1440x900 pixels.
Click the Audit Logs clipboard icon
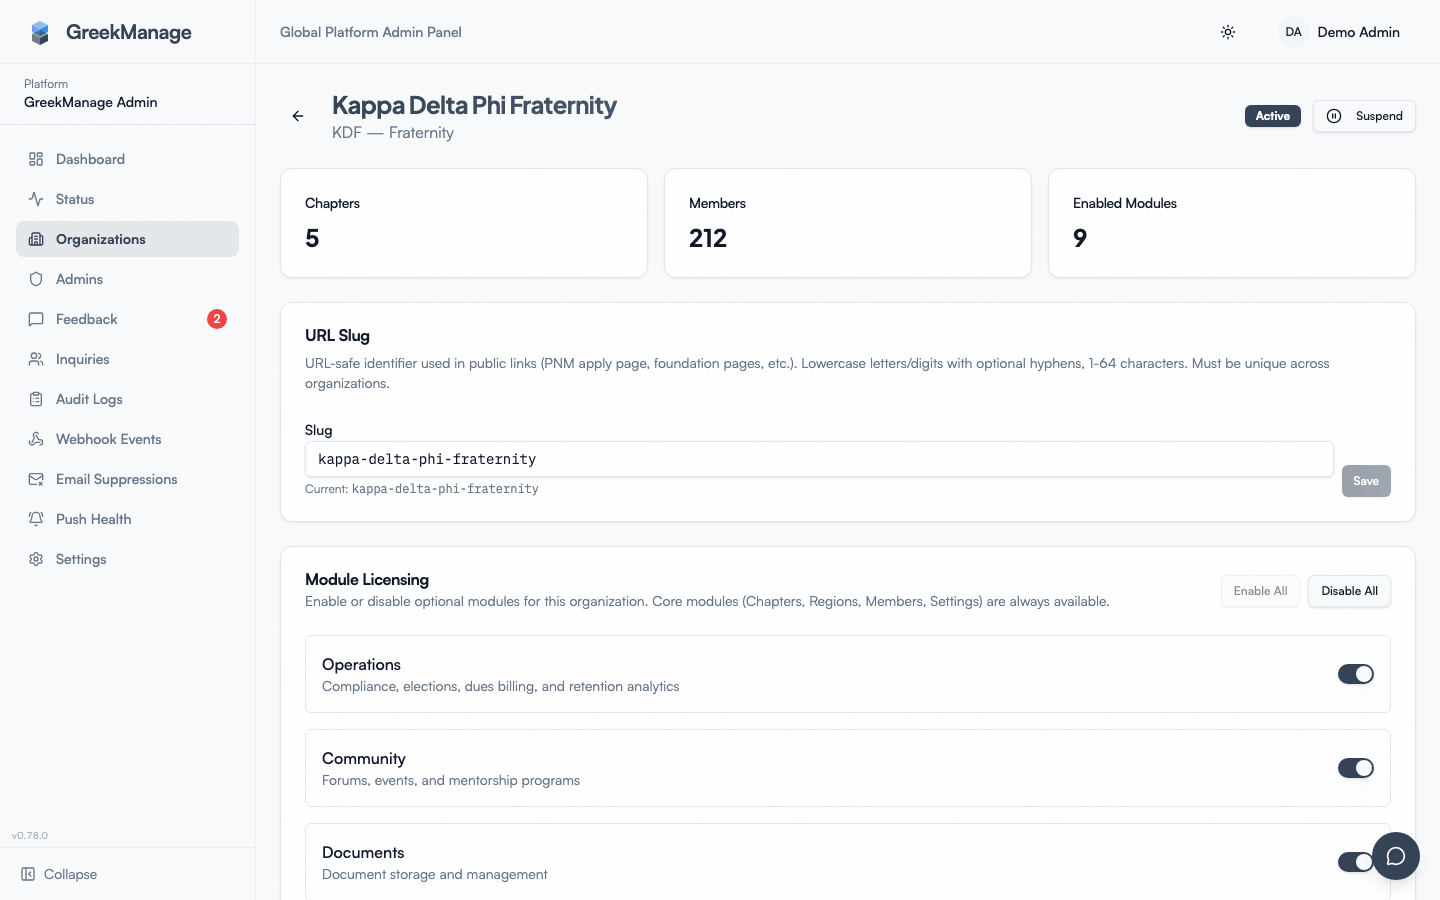click(36, 399)
